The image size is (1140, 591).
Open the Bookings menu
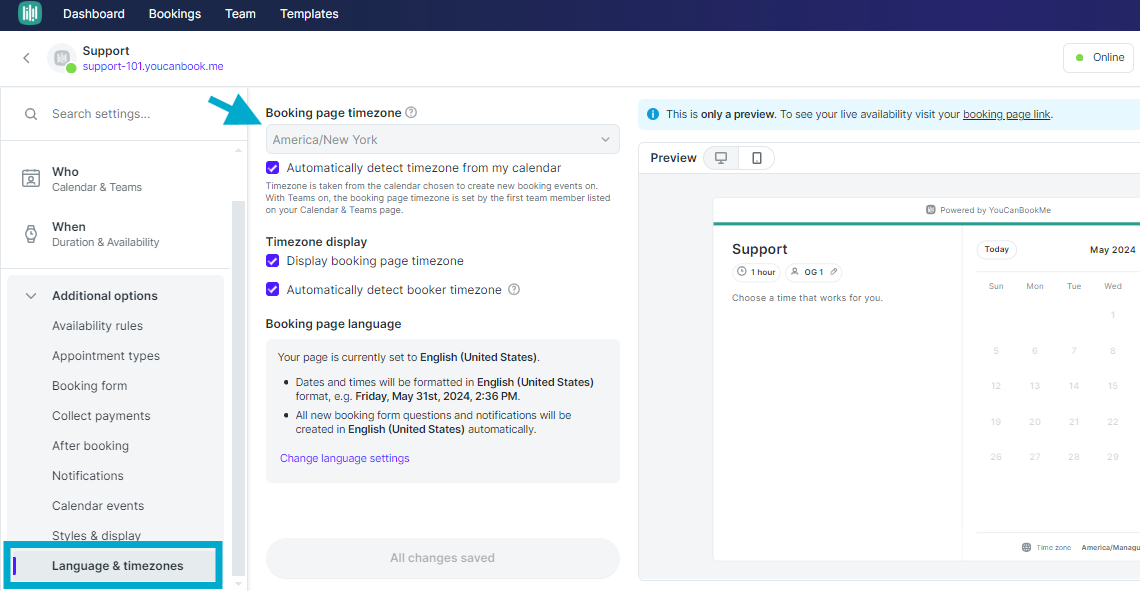pos(174,14)
